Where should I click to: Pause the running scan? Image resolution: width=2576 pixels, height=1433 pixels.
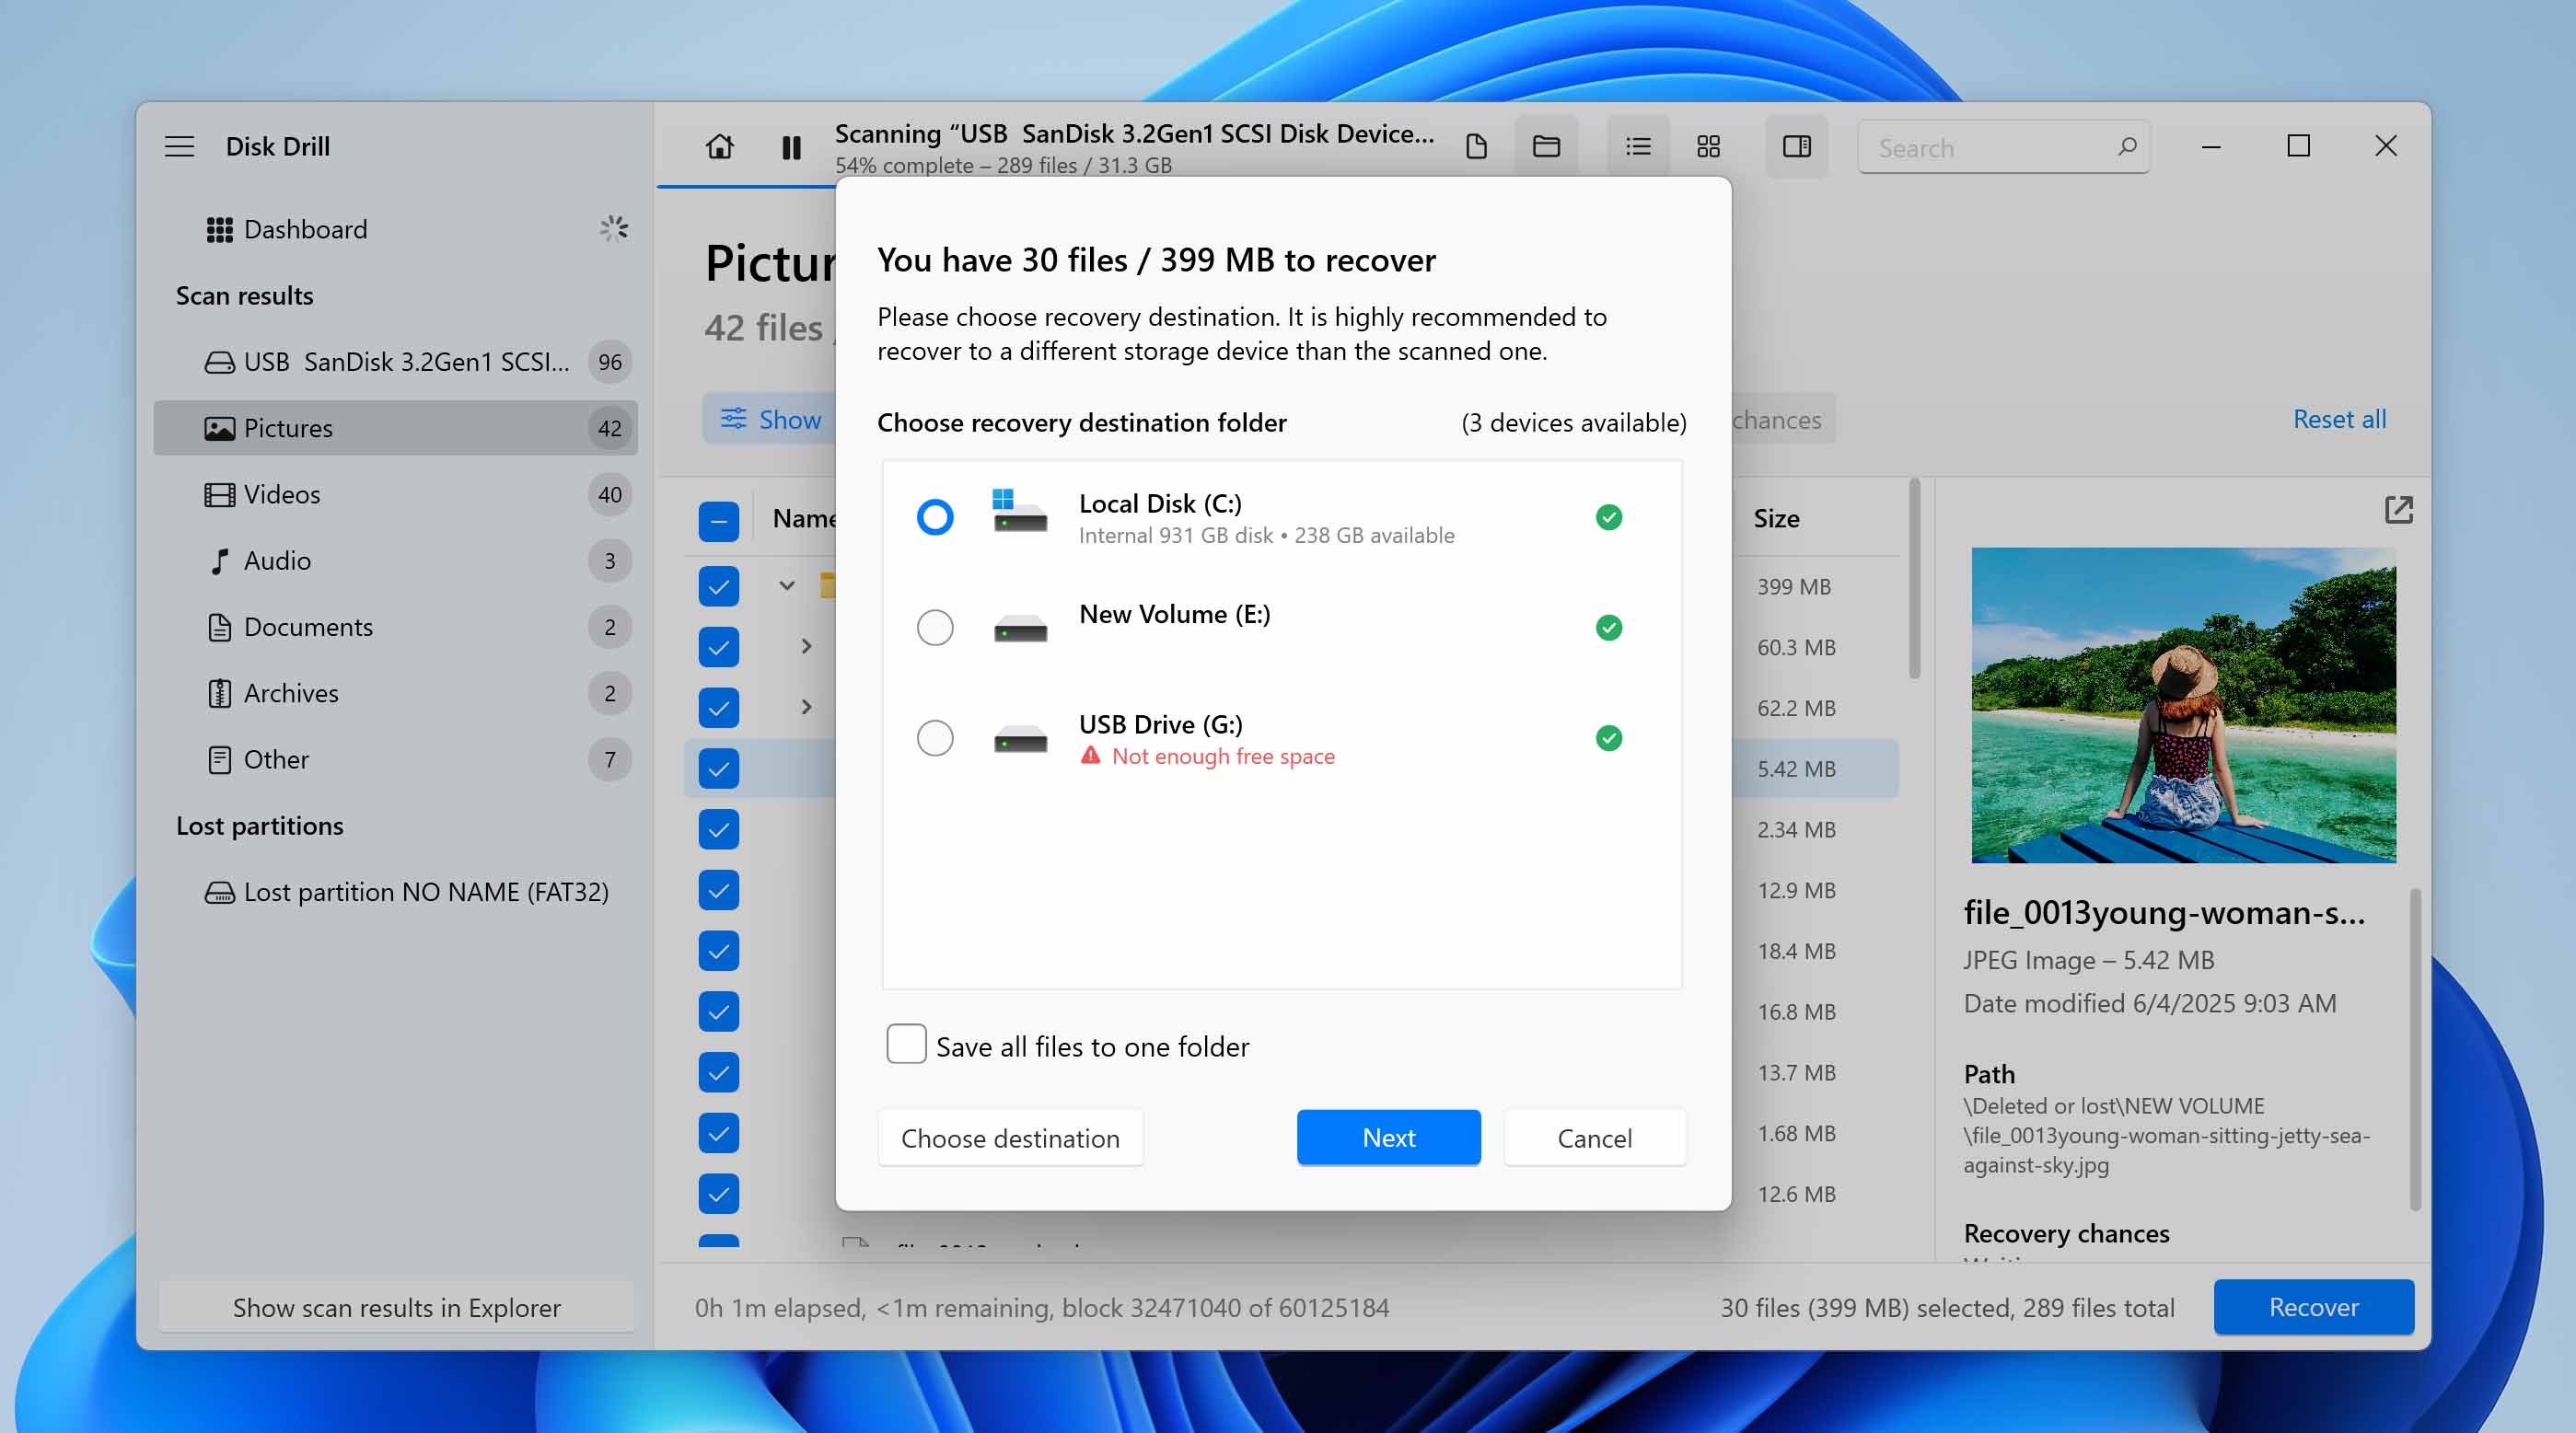(791, 148)
